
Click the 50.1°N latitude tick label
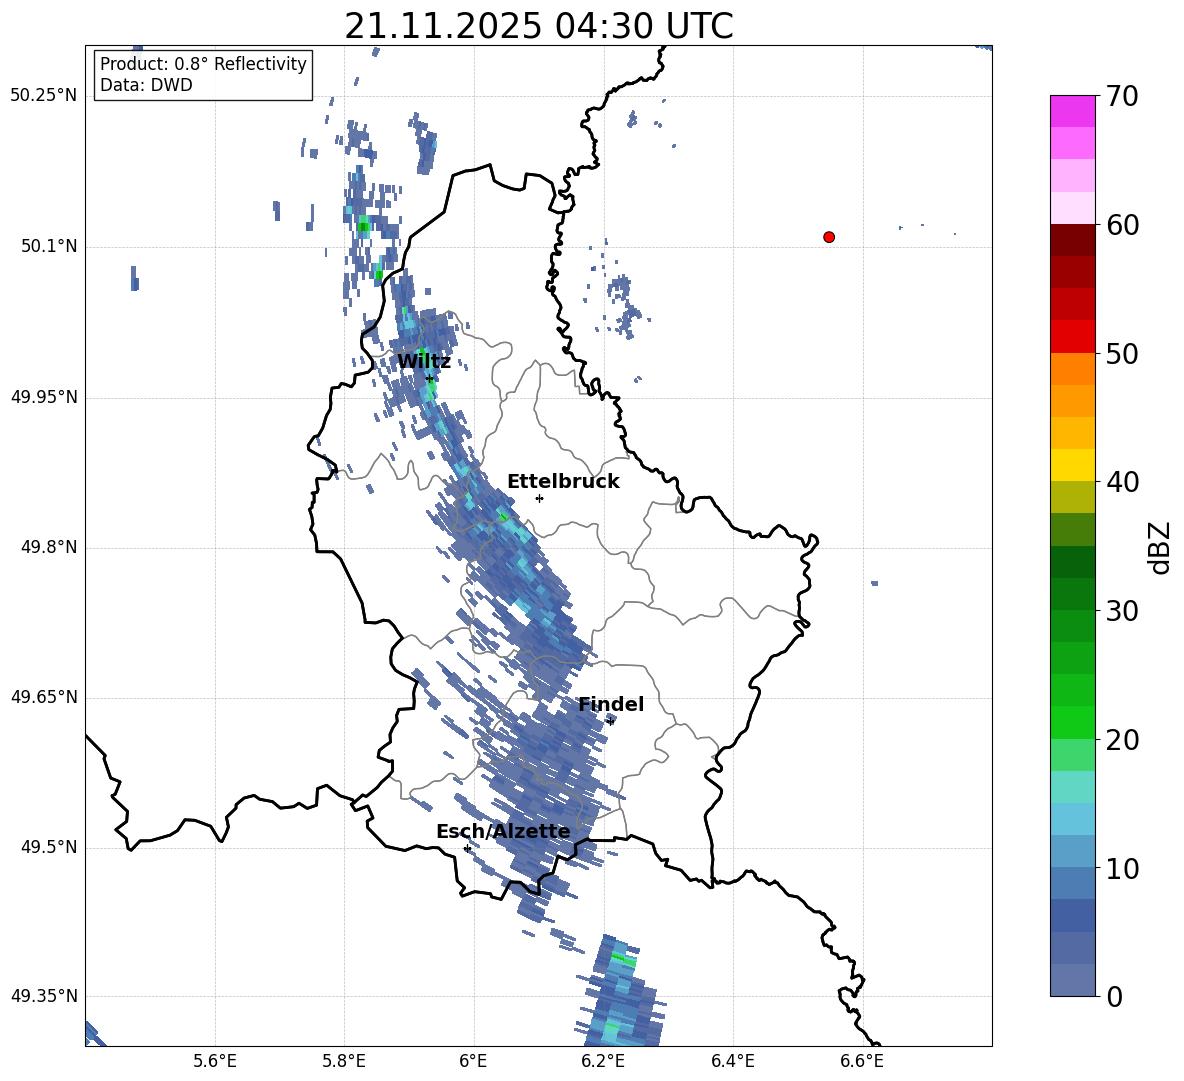(49, 247)
